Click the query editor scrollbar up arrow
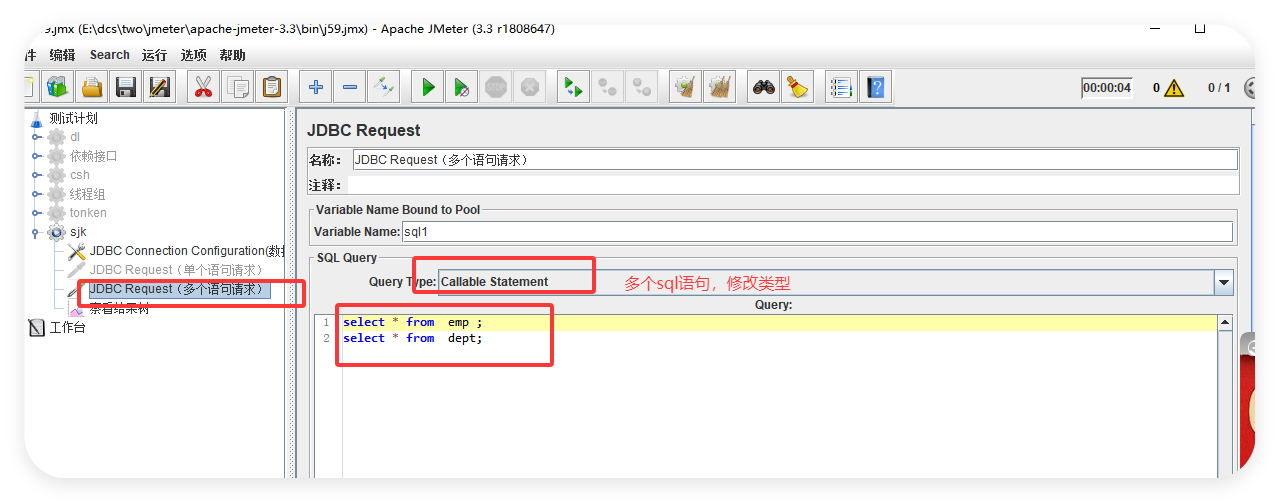Viewport: 1279px width, 502px height. [1225, 323]
